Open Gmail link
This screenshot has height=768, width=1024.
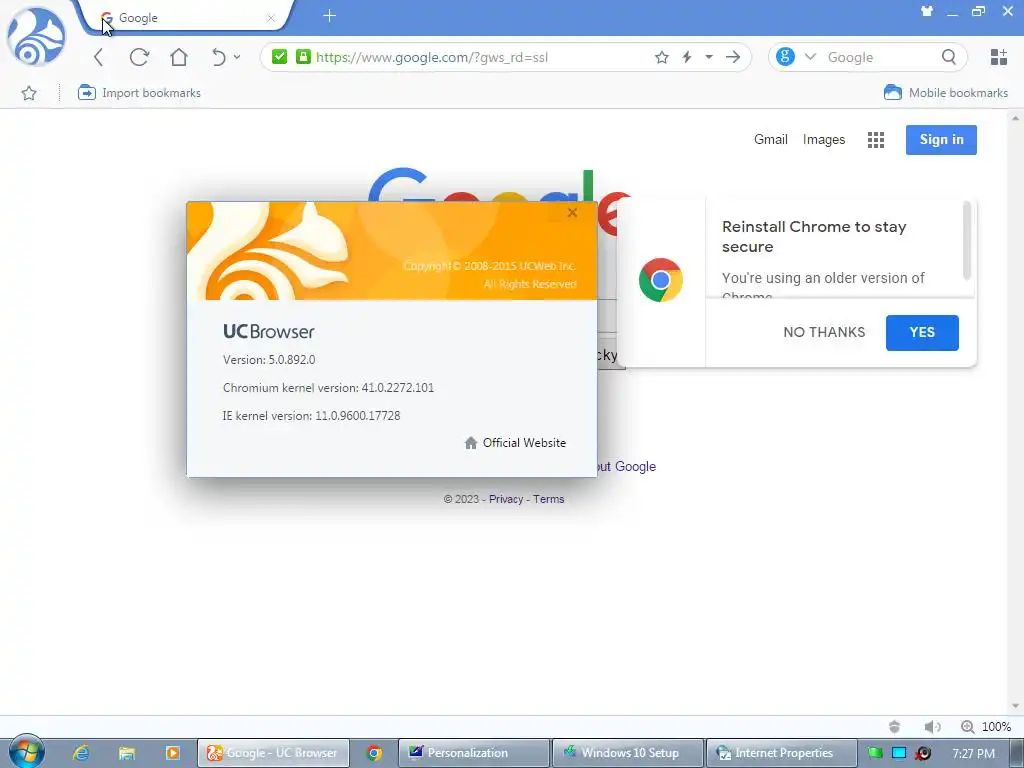click(x=771, y=139)
